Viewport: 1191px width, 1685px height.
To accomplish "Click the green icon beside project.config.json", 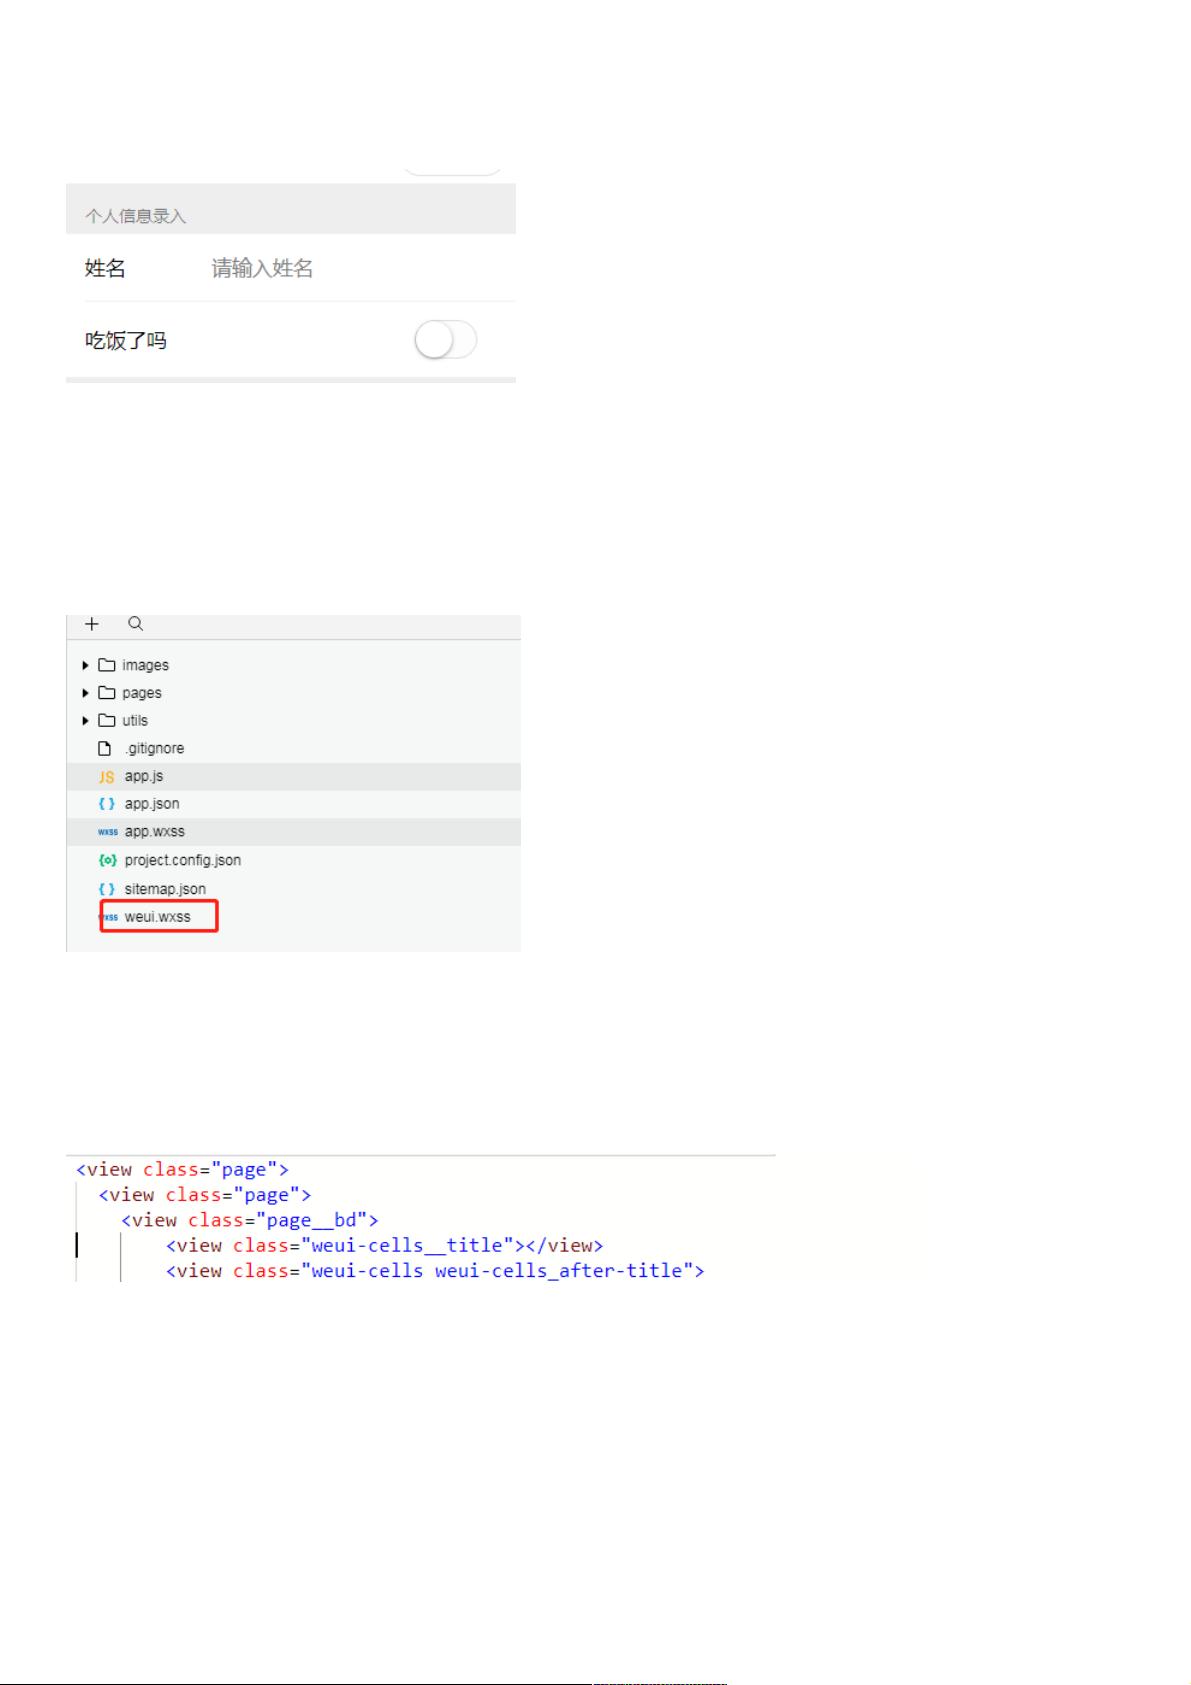I will point(107,860).
